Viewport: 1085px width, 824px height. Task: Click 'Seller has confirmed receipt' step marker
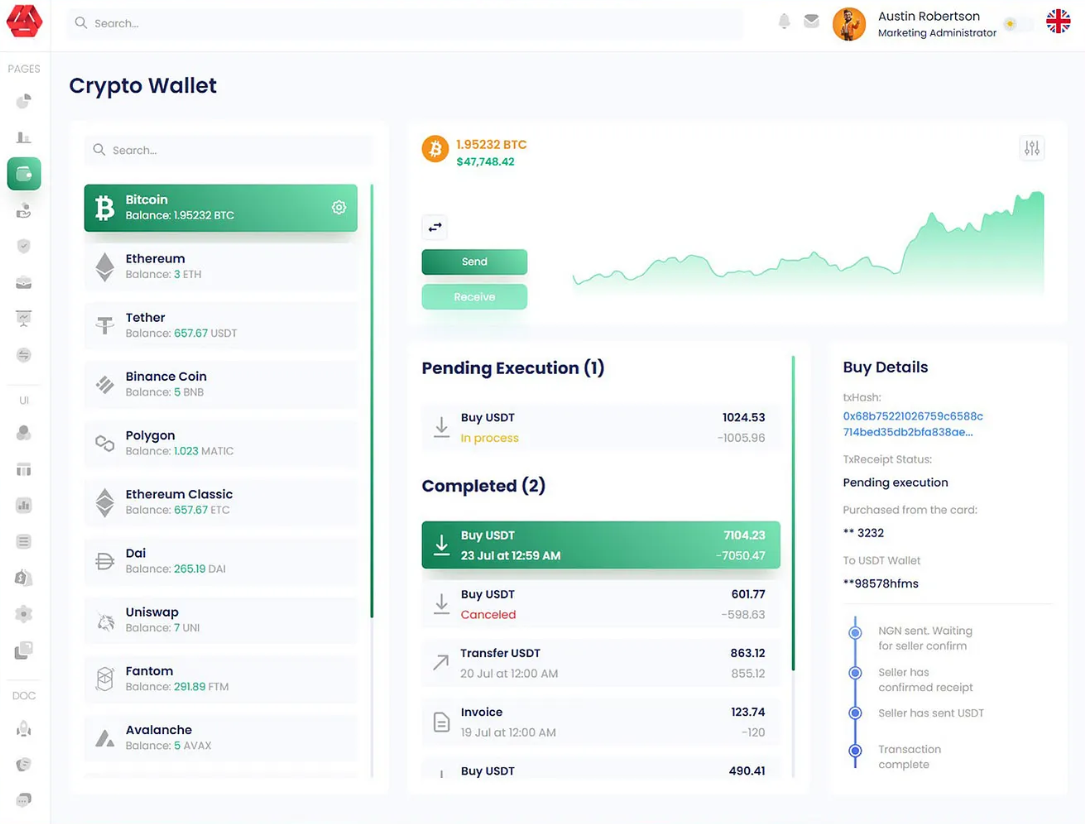pos(855,672)
